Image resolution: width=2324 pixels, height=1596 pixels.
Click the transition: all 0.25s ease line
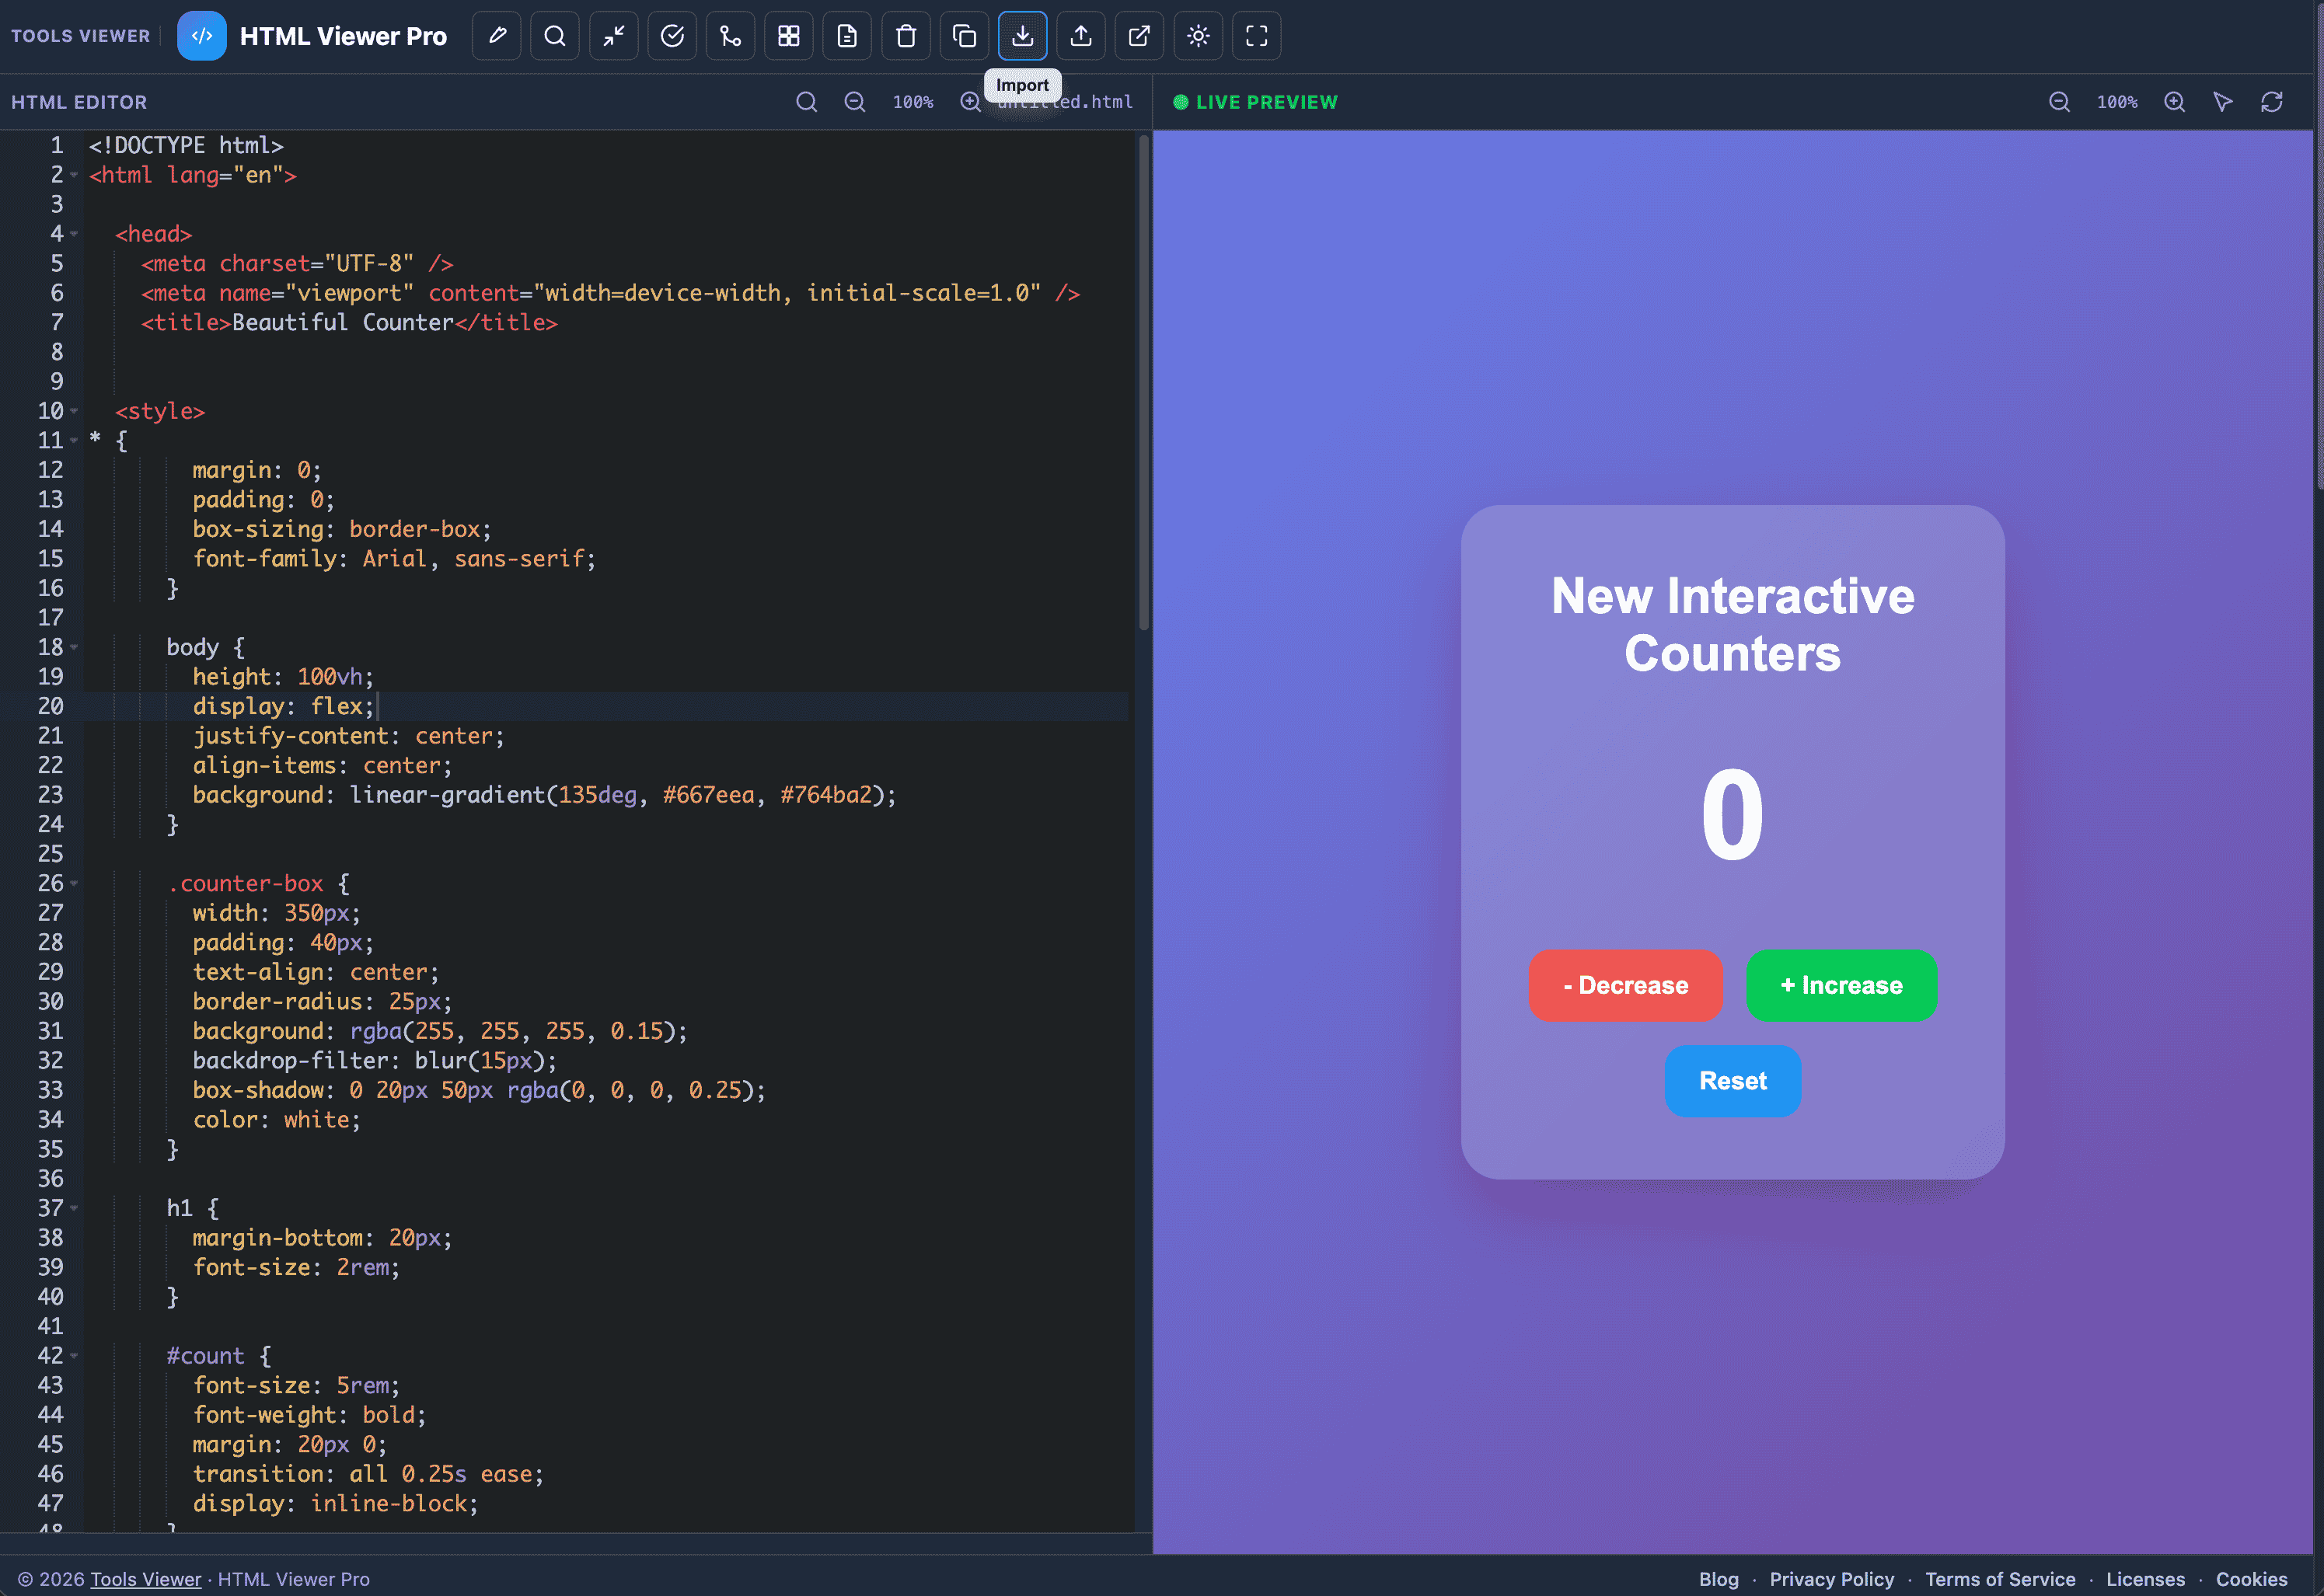[368, 1474]
